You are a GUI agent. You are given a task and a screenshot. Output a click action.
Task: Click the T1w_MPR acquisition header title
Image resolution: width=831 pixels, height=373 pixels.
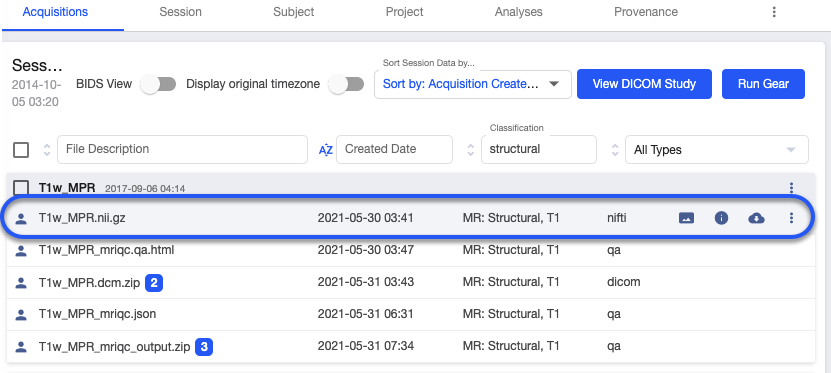tap(67, 188)
